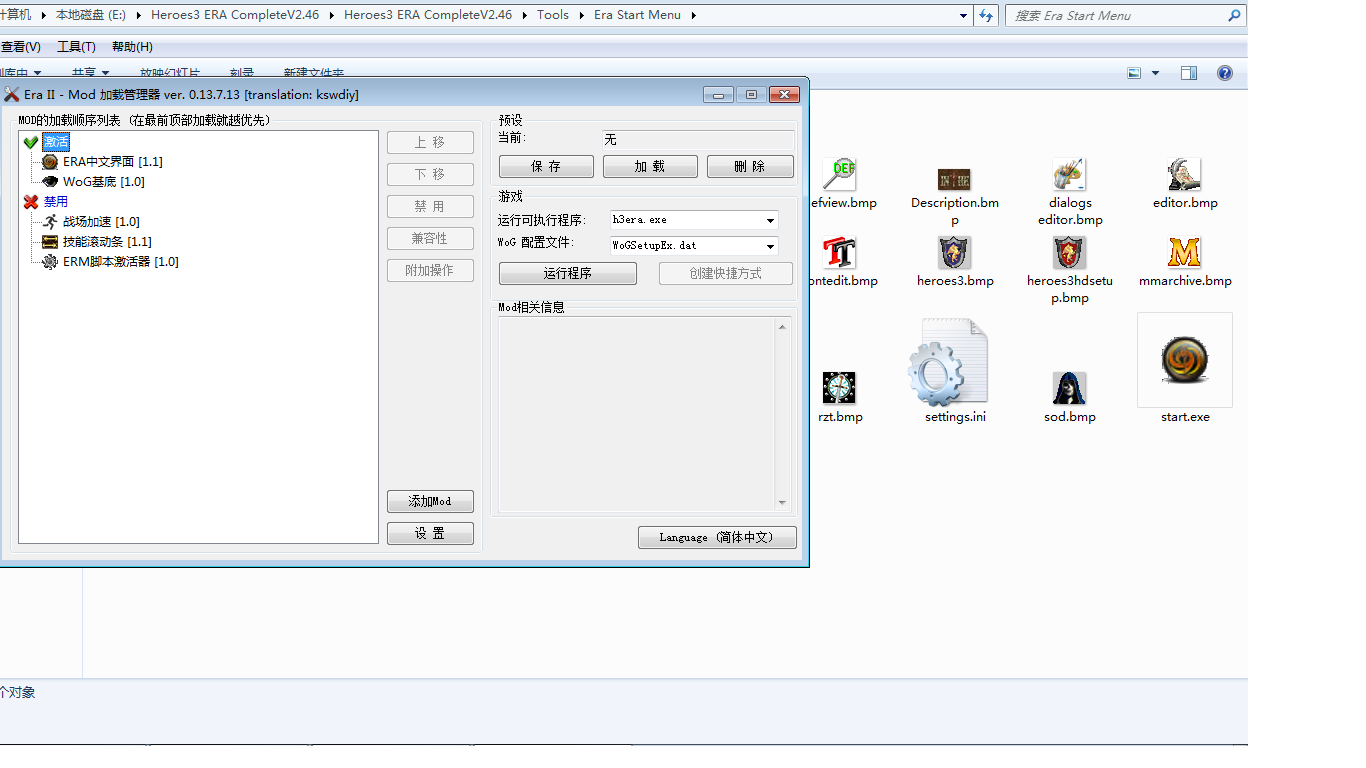
Task: Toggle the Explorer preview pane icon
Action: (x=1189, y=73)
